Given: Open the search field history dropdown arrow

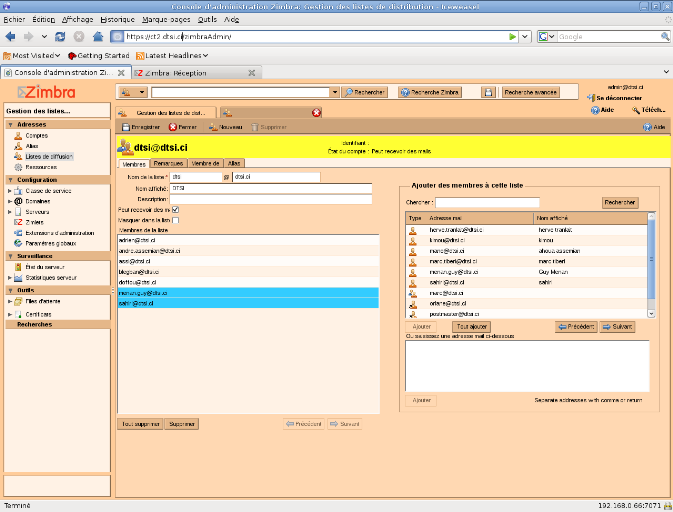Looking at the screenshot, I should coord(334,92).
